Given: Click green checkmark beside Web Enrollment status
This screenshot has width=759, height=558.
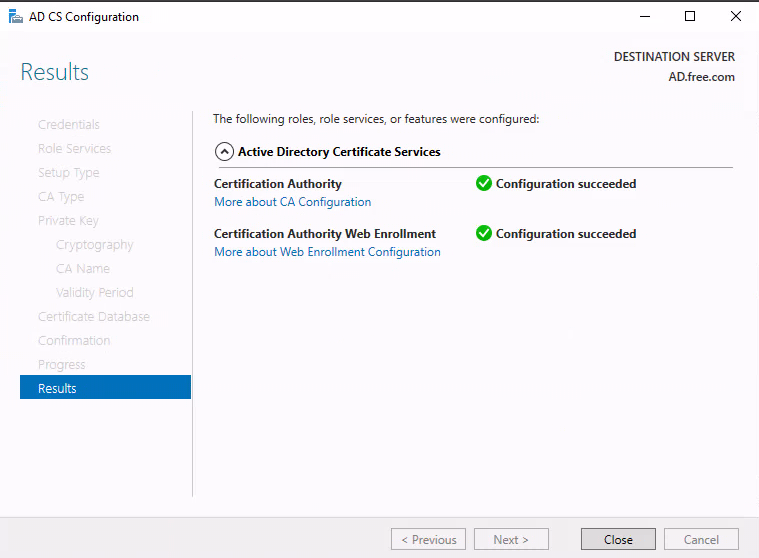Looking at the screenshot, I should click(484, 233).
